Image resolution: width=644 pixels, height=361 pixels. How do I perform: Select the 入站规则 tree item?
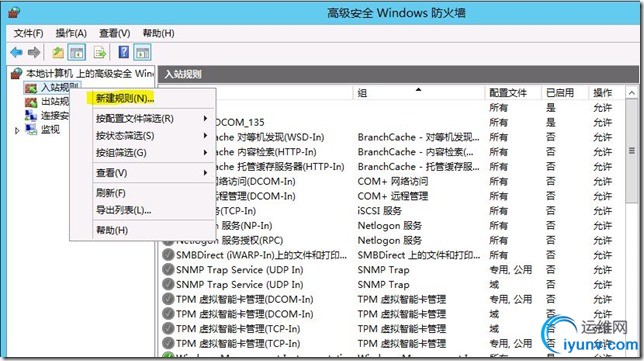pyautogui.click(x=53, y=87)
